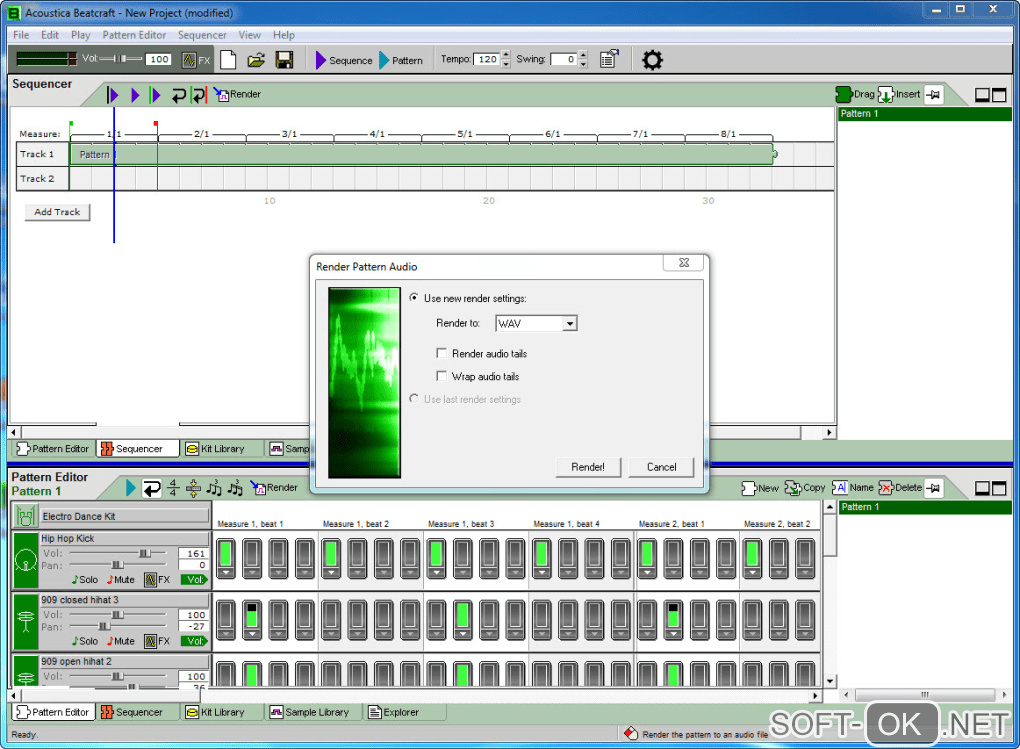
Task: Open the 4/4 time signature setting
Action: tap(173, 487)
